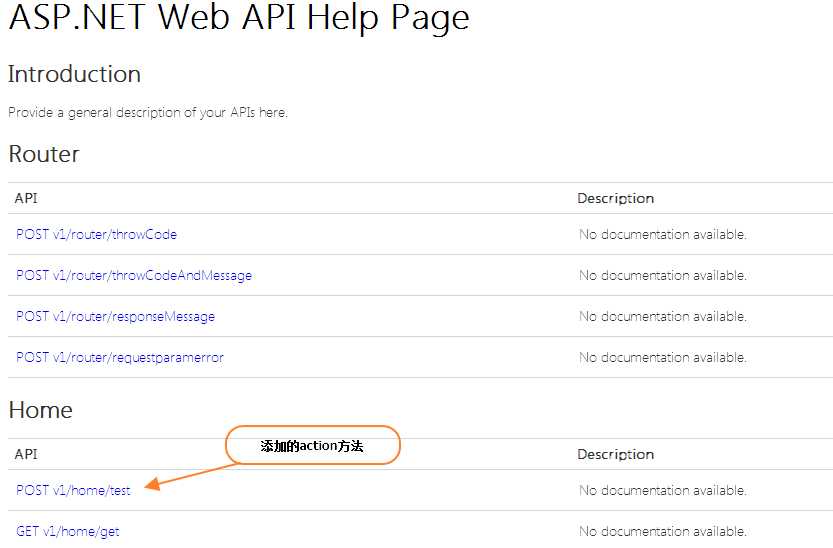Click the description text for the home/get row

pyautogui.click(x=662, y=532)
